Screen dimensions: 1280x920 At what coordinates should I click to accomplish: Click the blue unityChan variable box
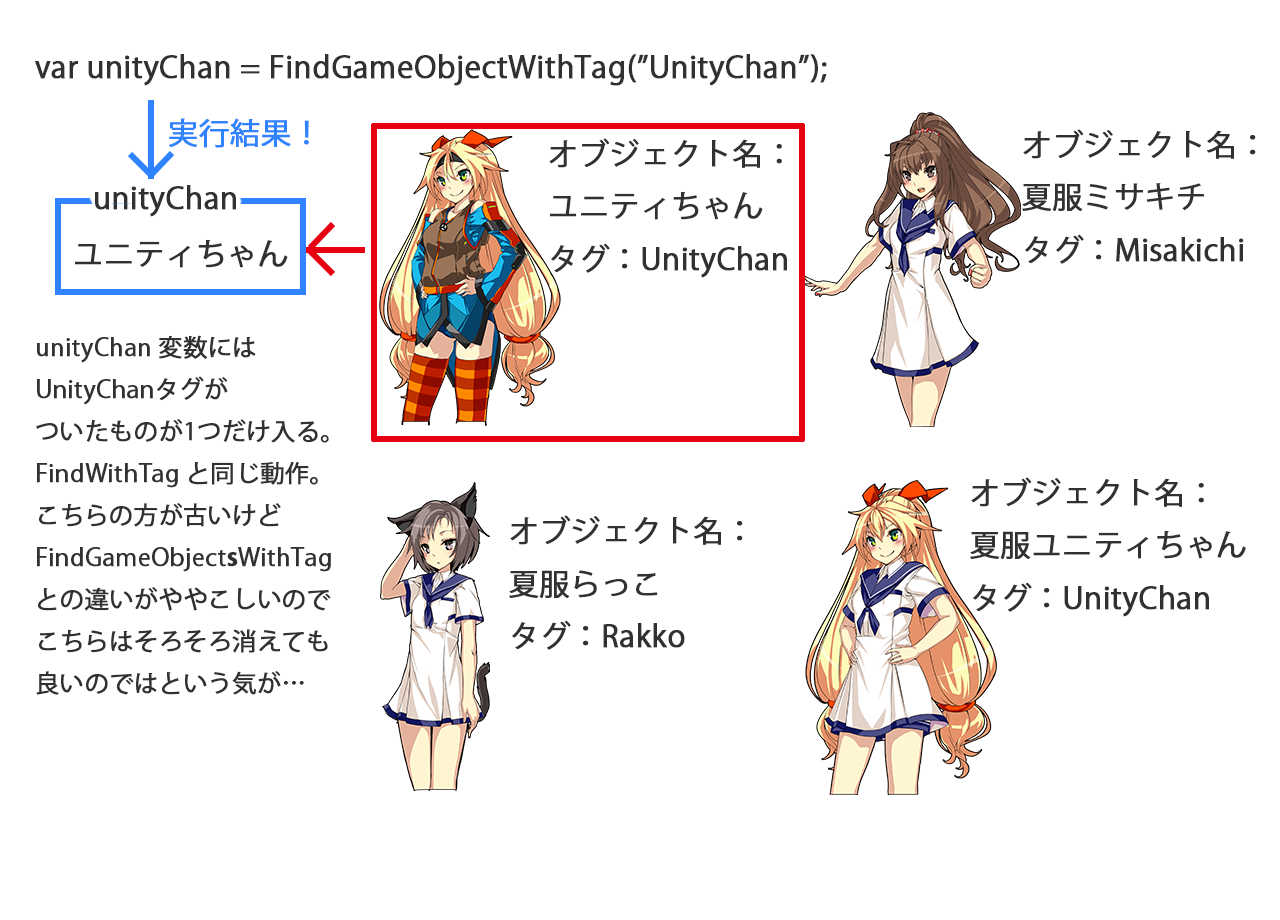pos(180,246)
